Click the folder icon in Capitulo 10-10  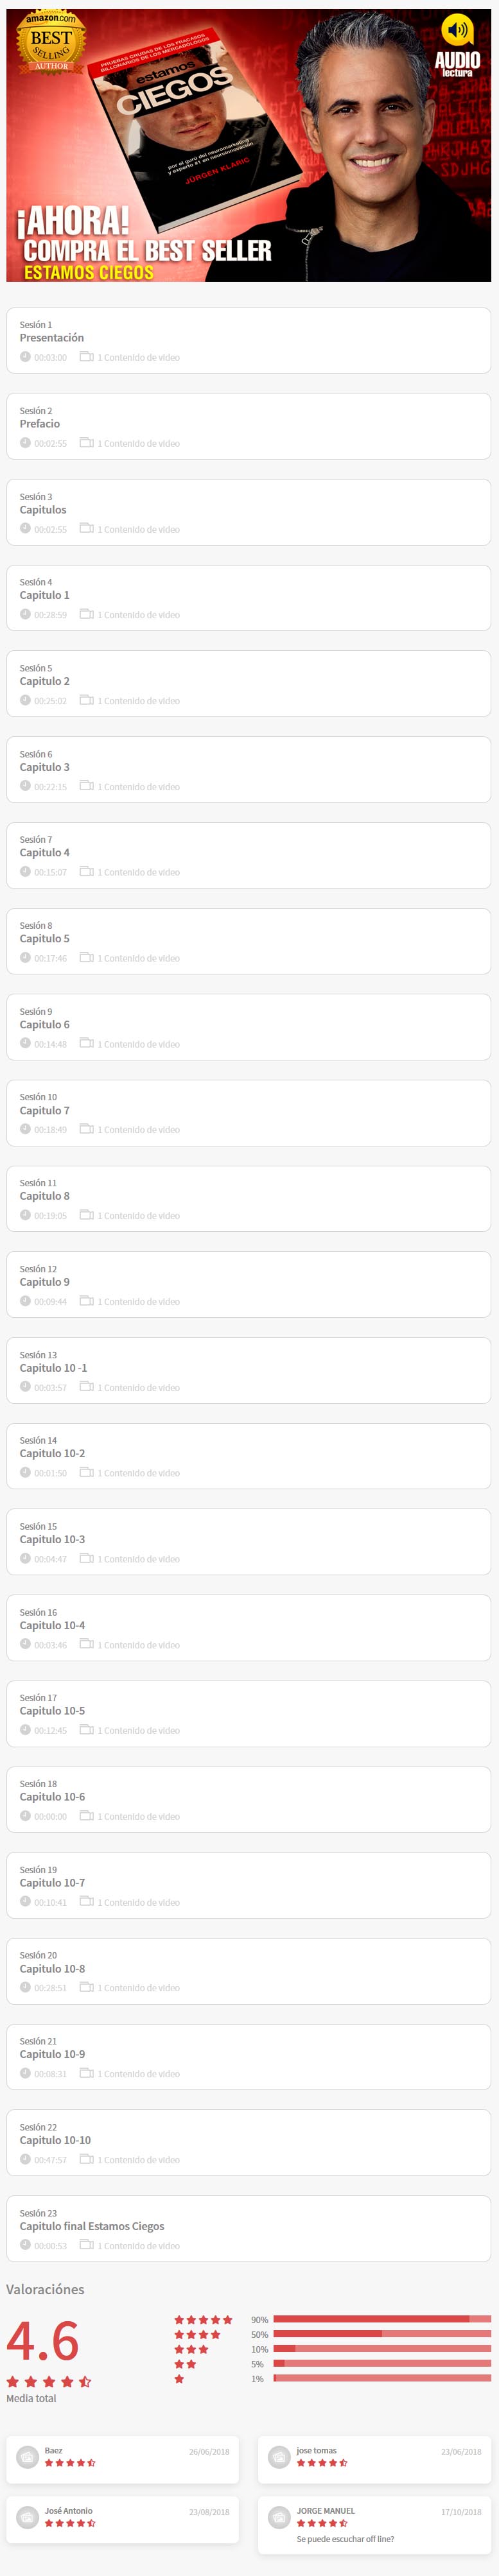87,2159
